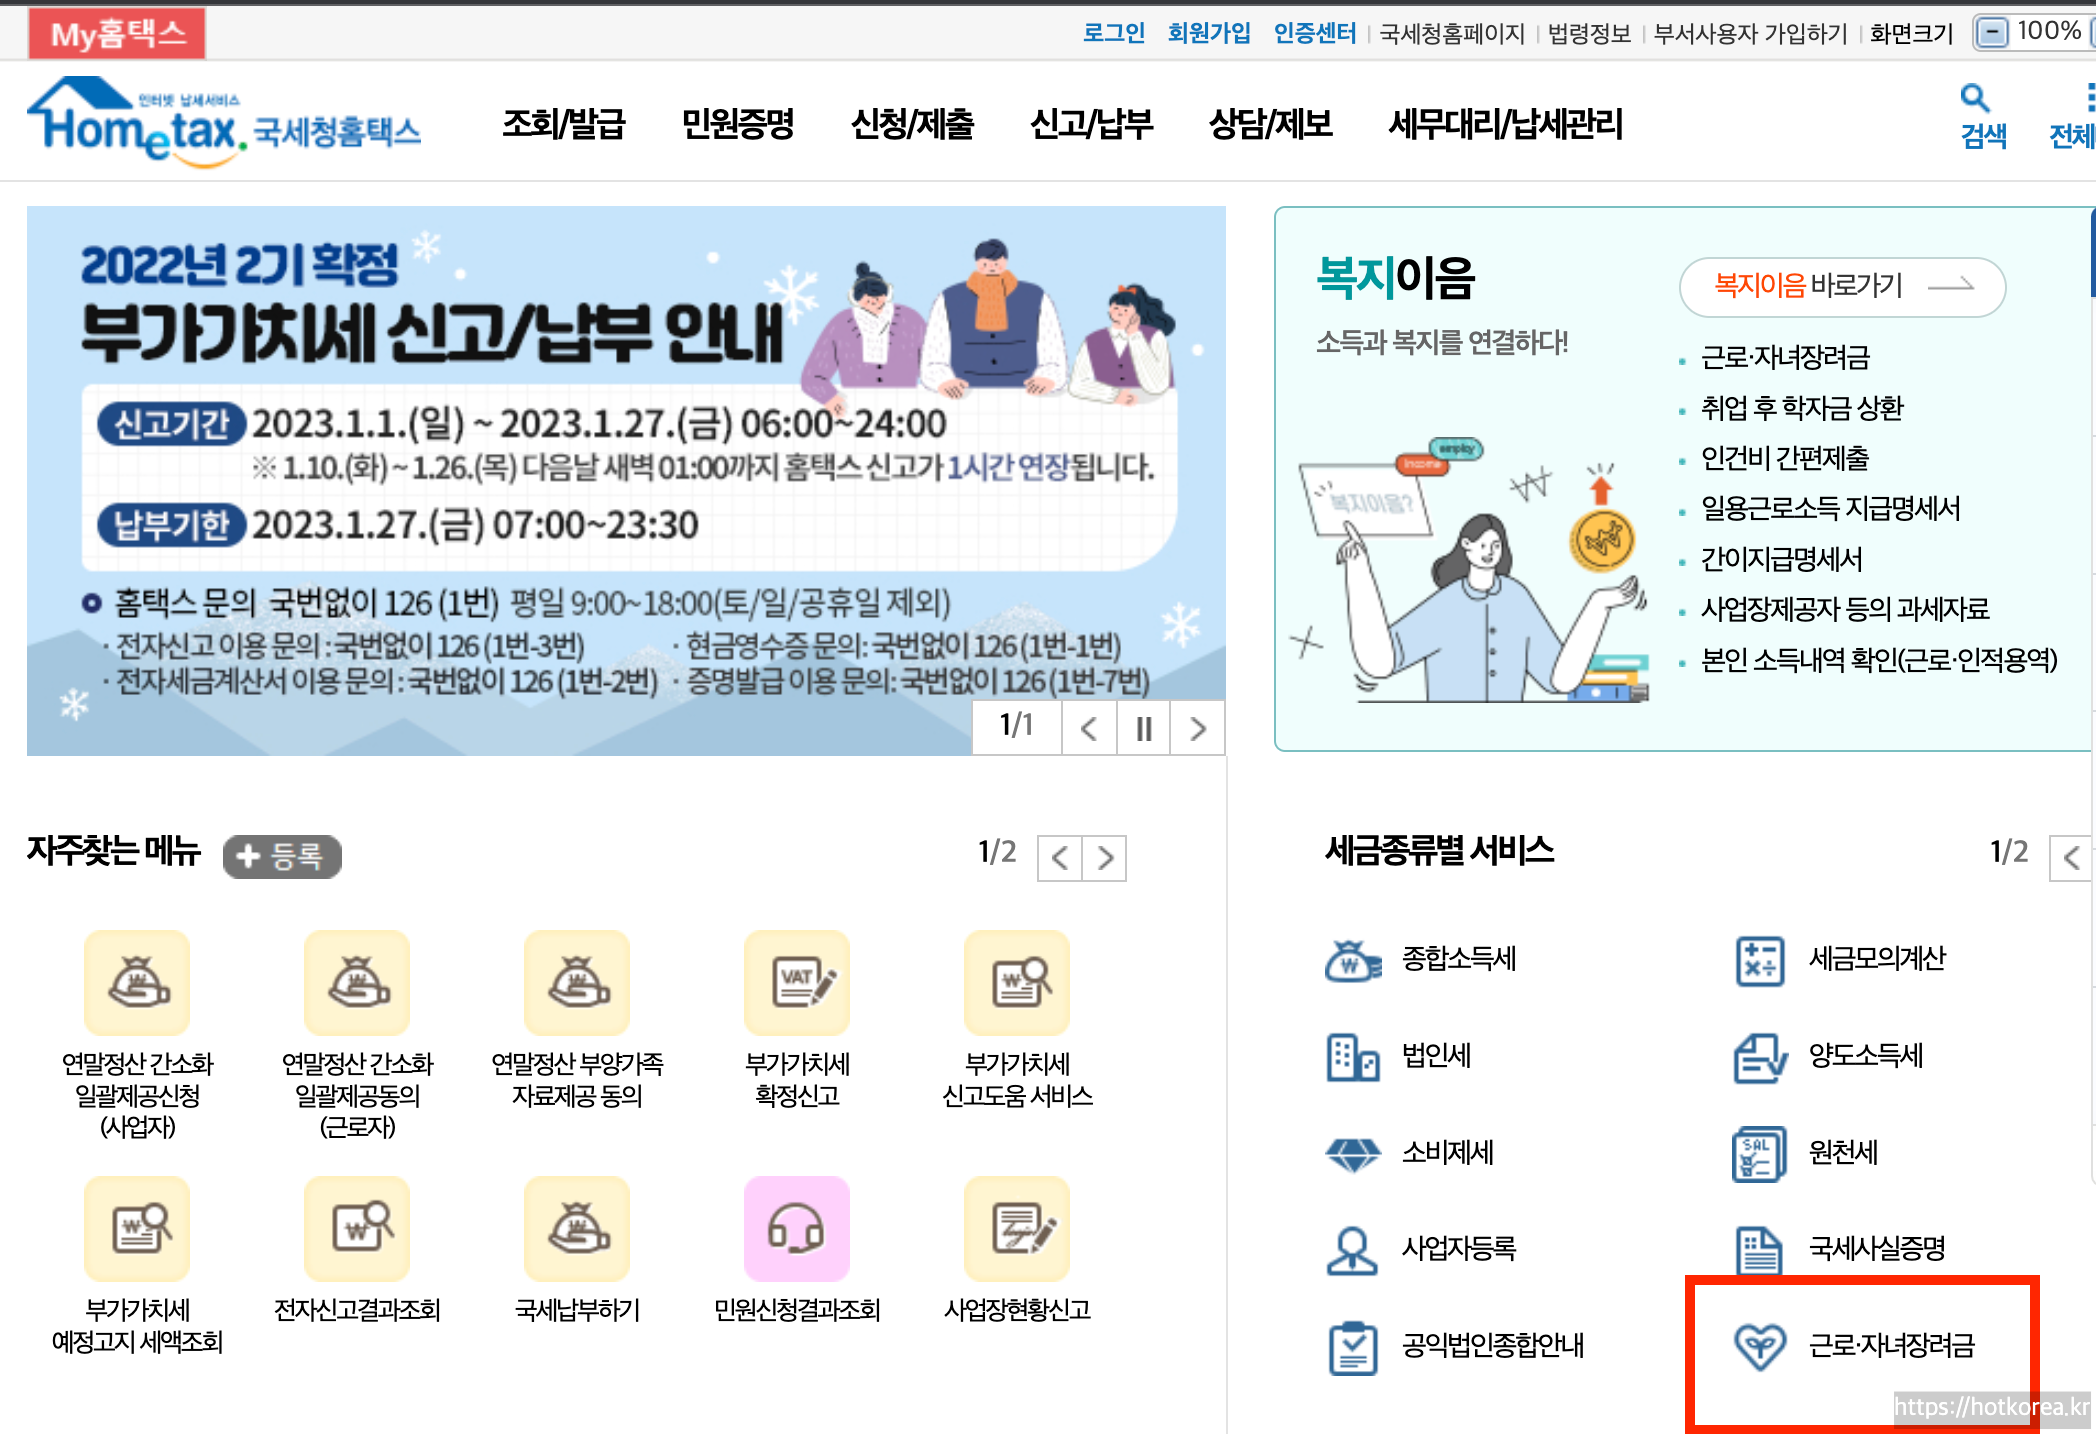Viewport: 2096px width, 1434px height.
Task: Click the 등록 button beside 자주찾는 메뉴
Action: tap(282, 857)
